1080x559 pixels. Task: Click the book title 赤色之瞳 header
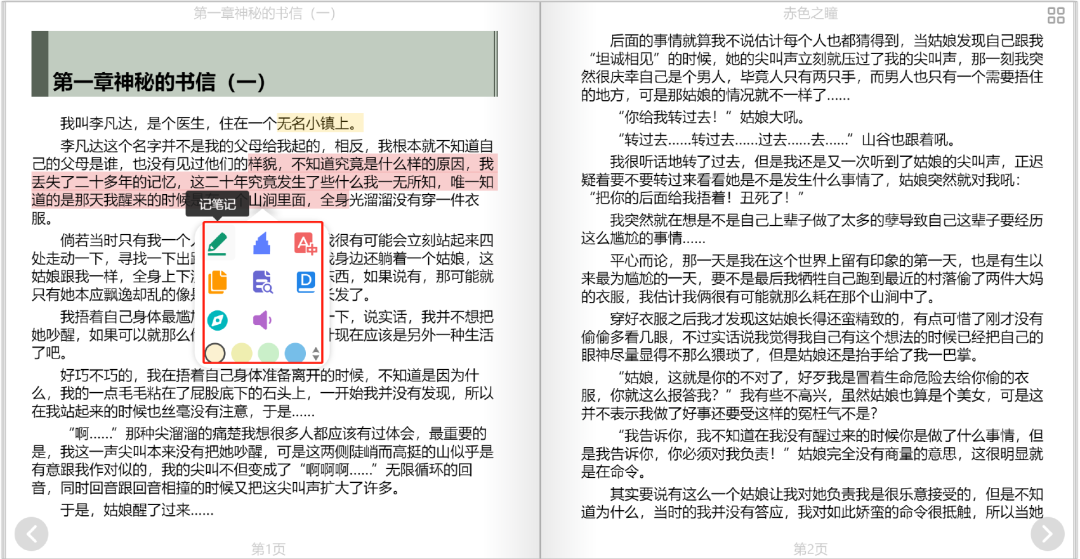coord(810,13)
